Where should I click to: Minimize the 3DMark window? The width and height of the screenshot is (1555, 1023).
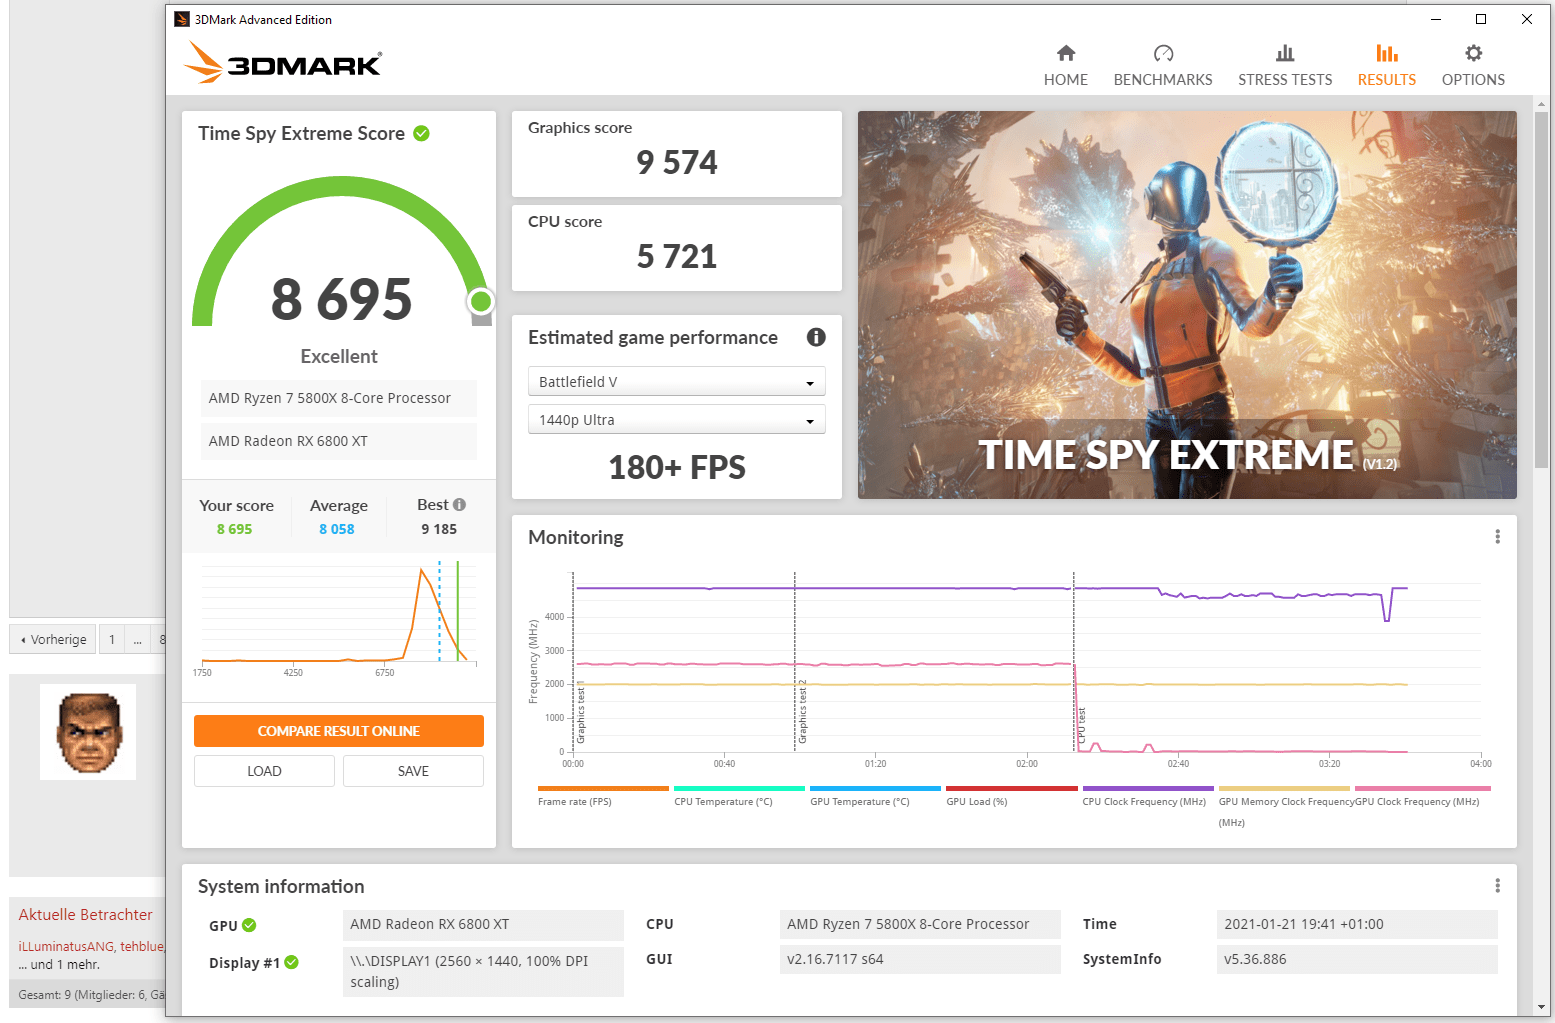[1436, 19]
